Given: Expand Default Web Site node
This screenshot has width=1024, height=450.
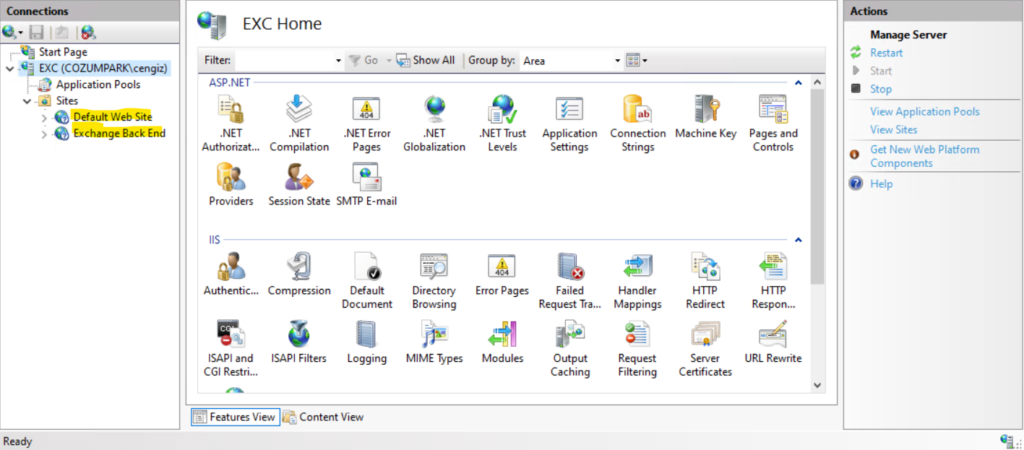Looking at the screenshot, I should pyautogui.click(x=44, y=118).
